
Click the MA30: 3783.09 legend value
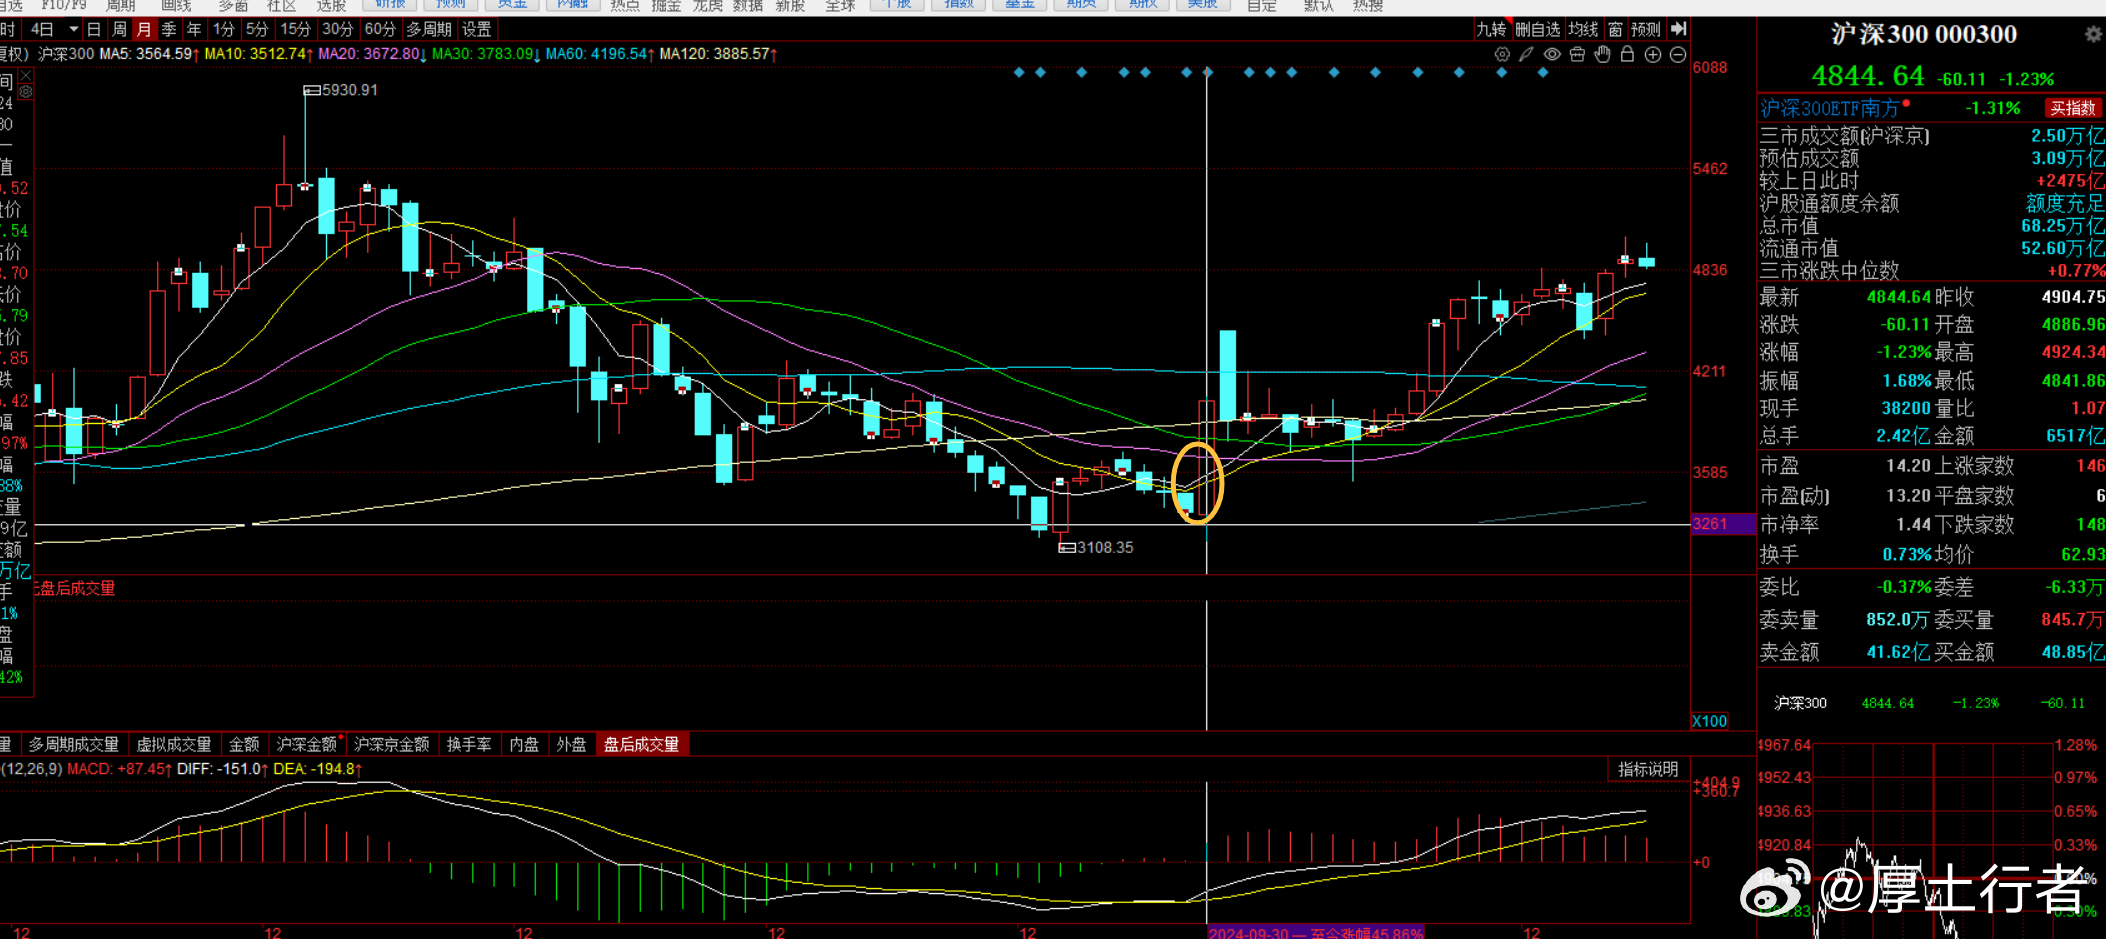487,54
